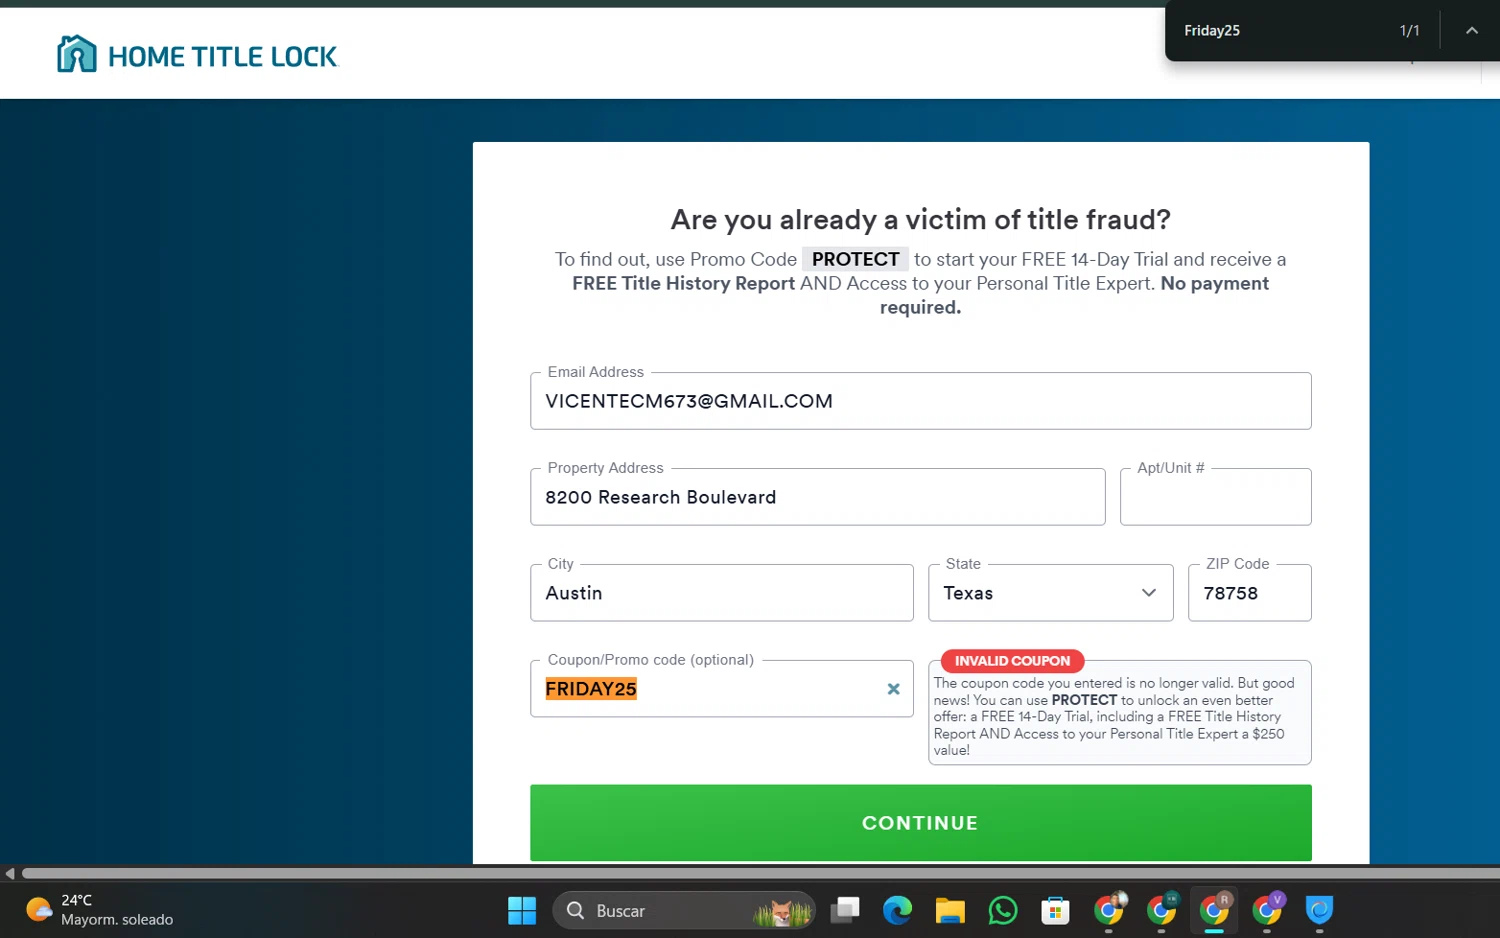Click the green CONTINUE button
This screenshot has height=938, width=1500.
point(920,823)
